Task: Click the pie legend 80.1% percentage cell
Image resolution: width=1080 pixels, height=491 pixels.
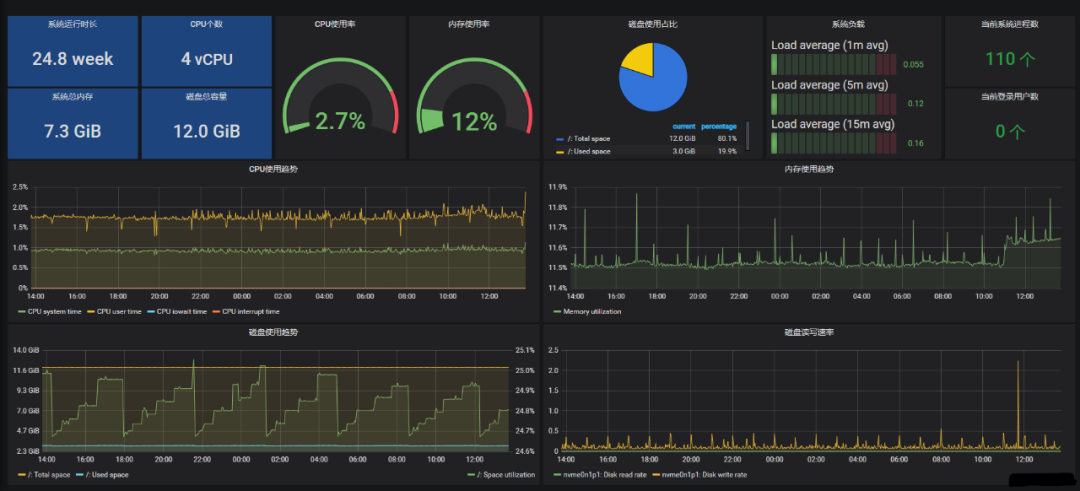Action: click(x=727, y=138)
